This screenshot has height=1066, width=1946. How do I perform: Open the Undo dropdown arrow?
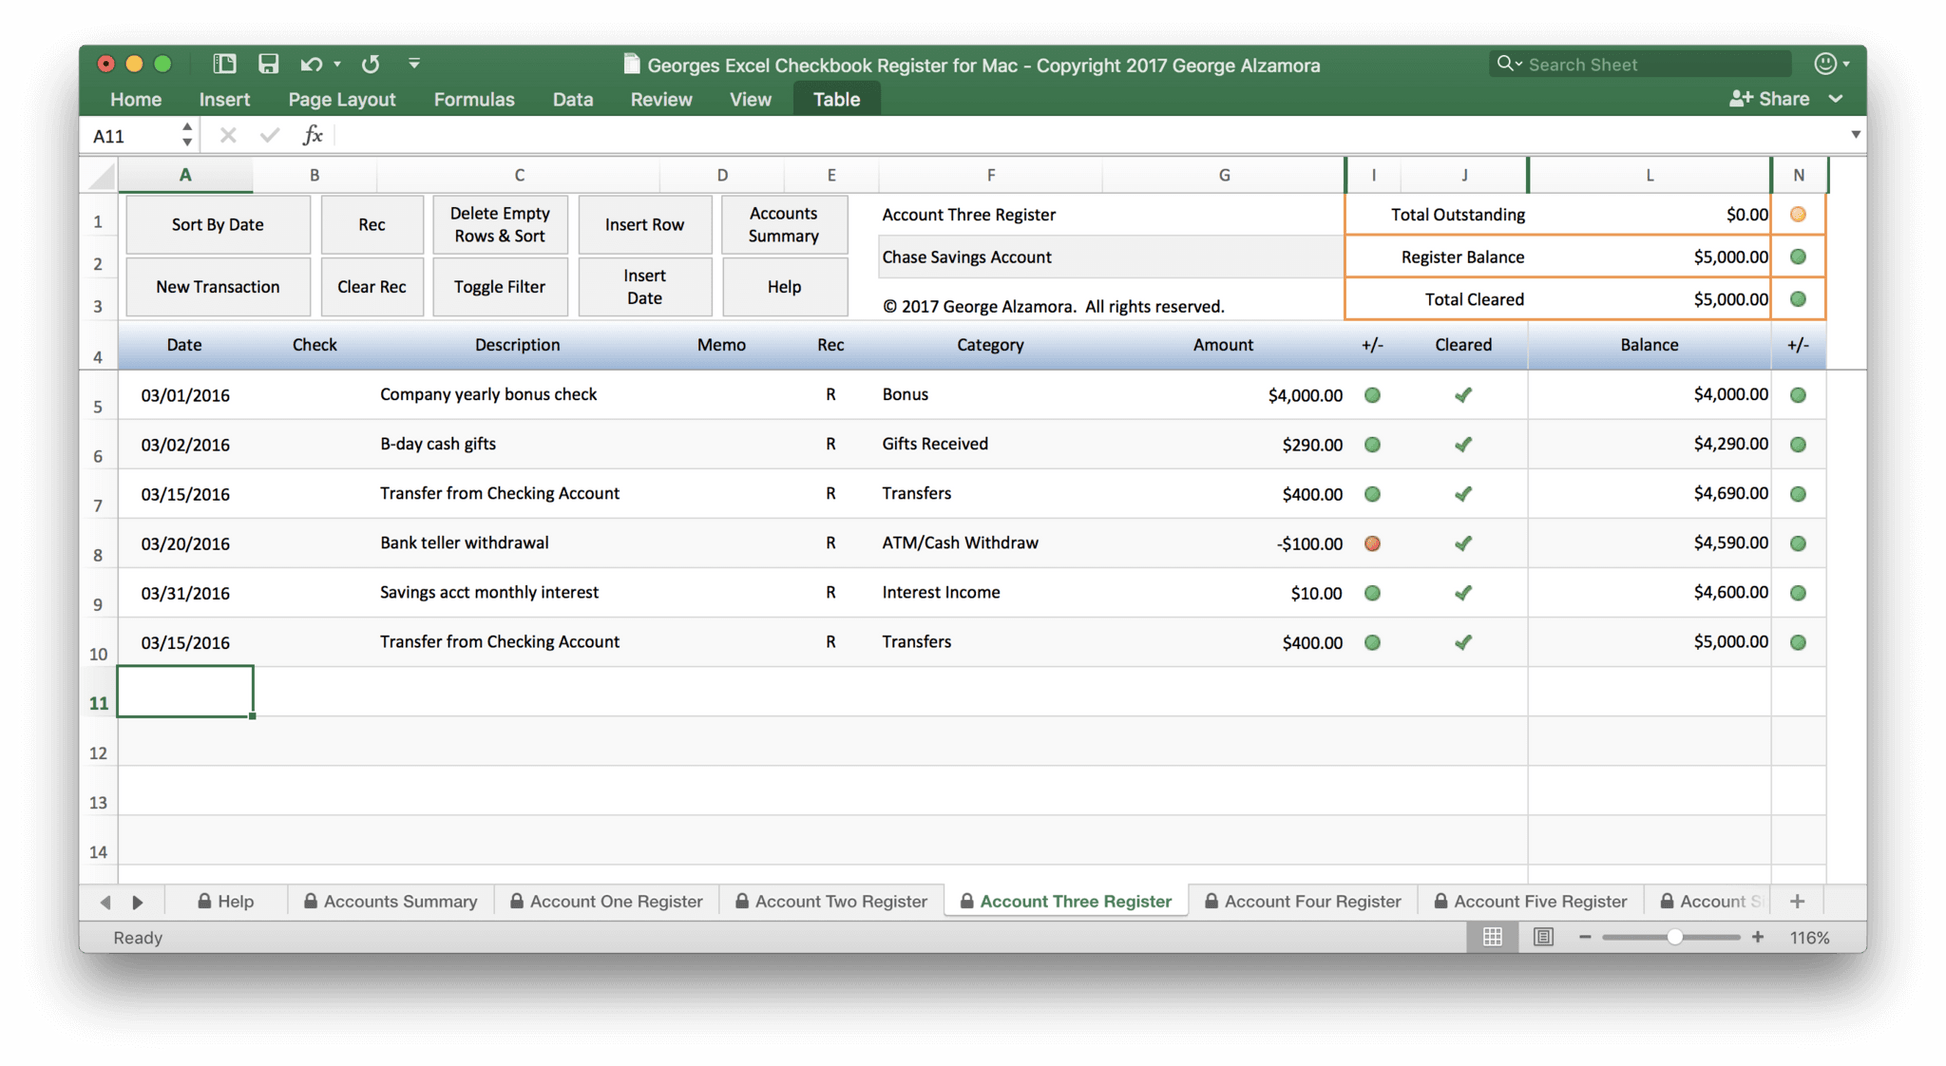tap(336, 63)
